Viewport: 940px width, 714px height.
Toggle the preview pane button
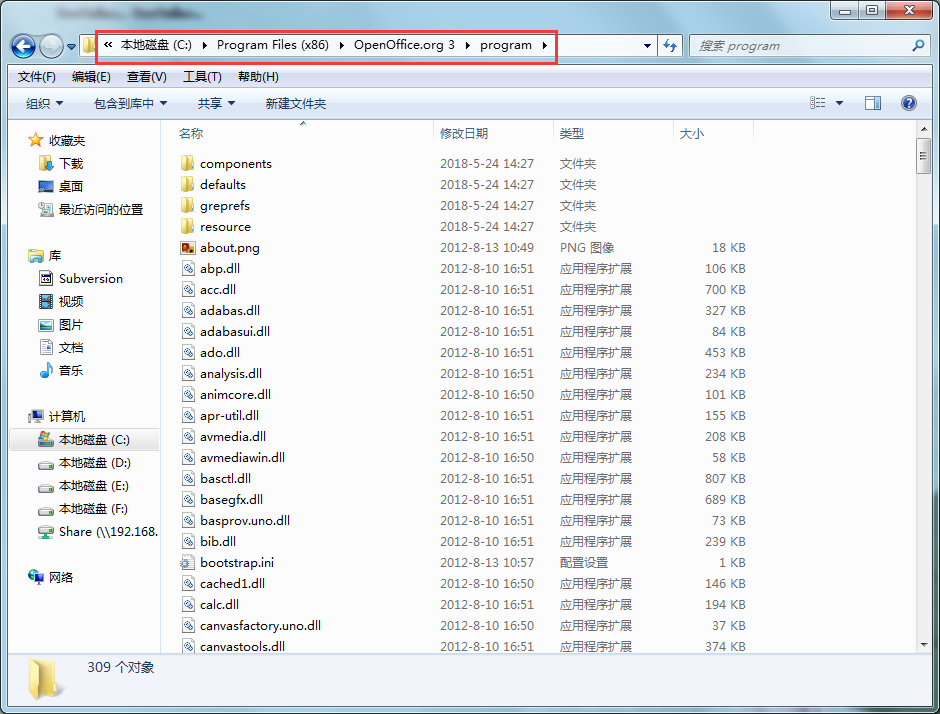(x=873, y=103)
